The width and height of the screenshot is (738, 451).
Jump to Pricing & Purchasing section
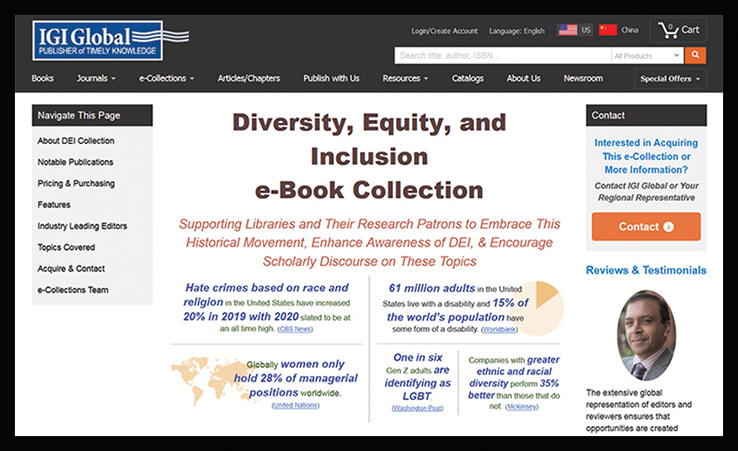click(x=76, y=184)
